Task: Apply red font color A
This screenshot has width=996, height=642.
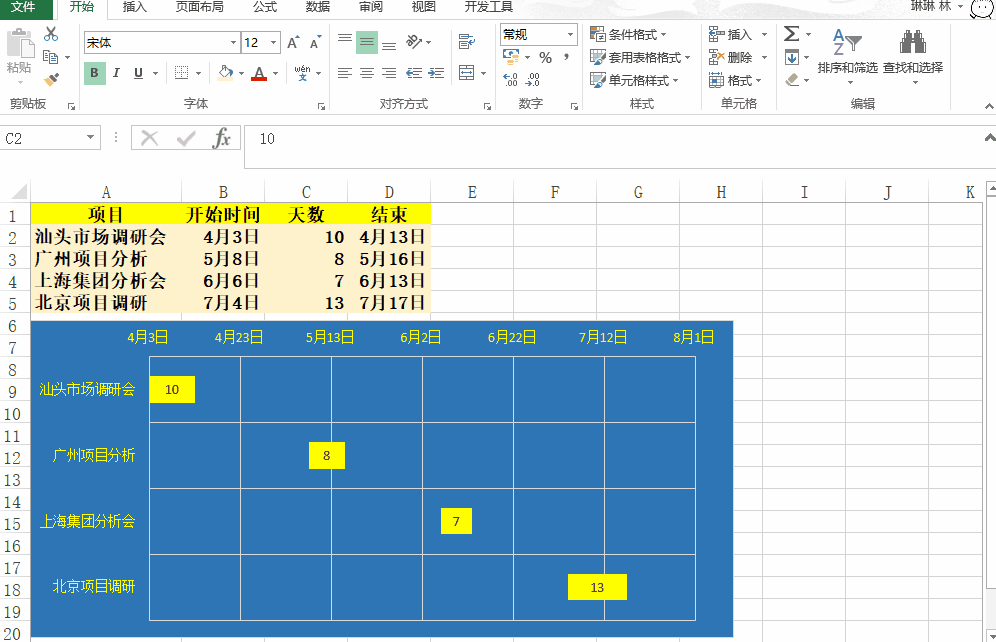Action: tap(259, 73)
